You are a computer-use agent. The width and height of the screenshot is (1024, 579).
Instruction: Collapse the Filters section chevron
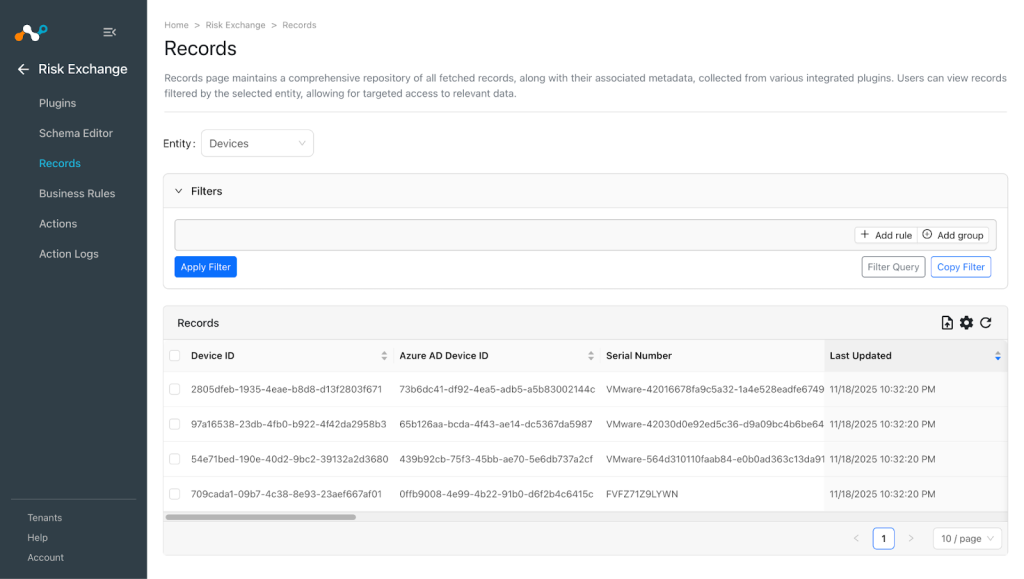178,191
